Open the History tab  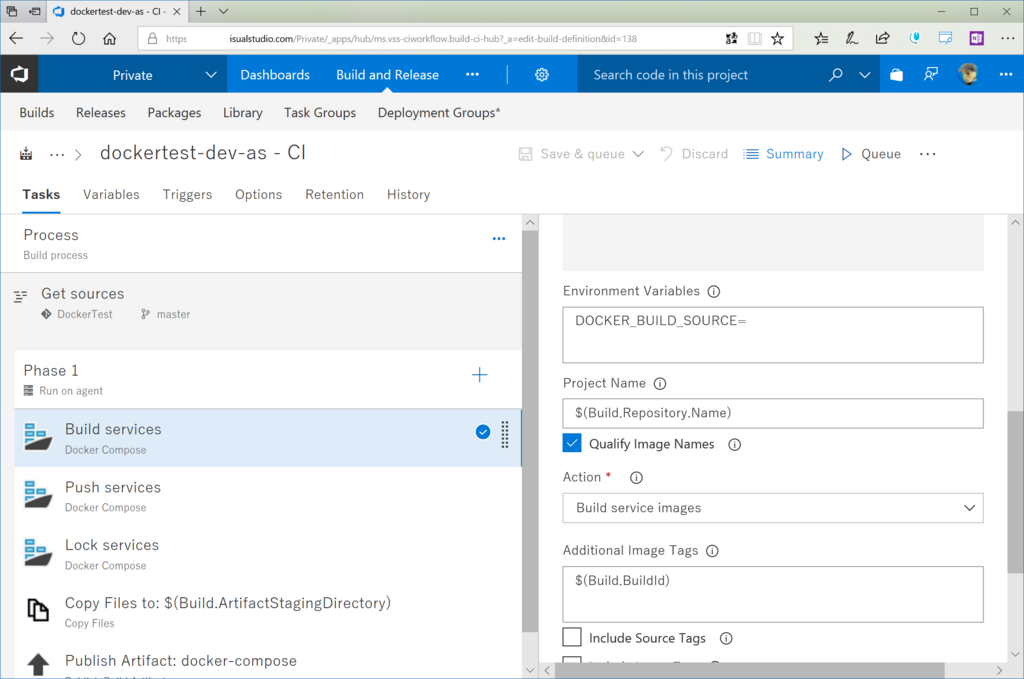pyautogui.click(x=408, y=195)
